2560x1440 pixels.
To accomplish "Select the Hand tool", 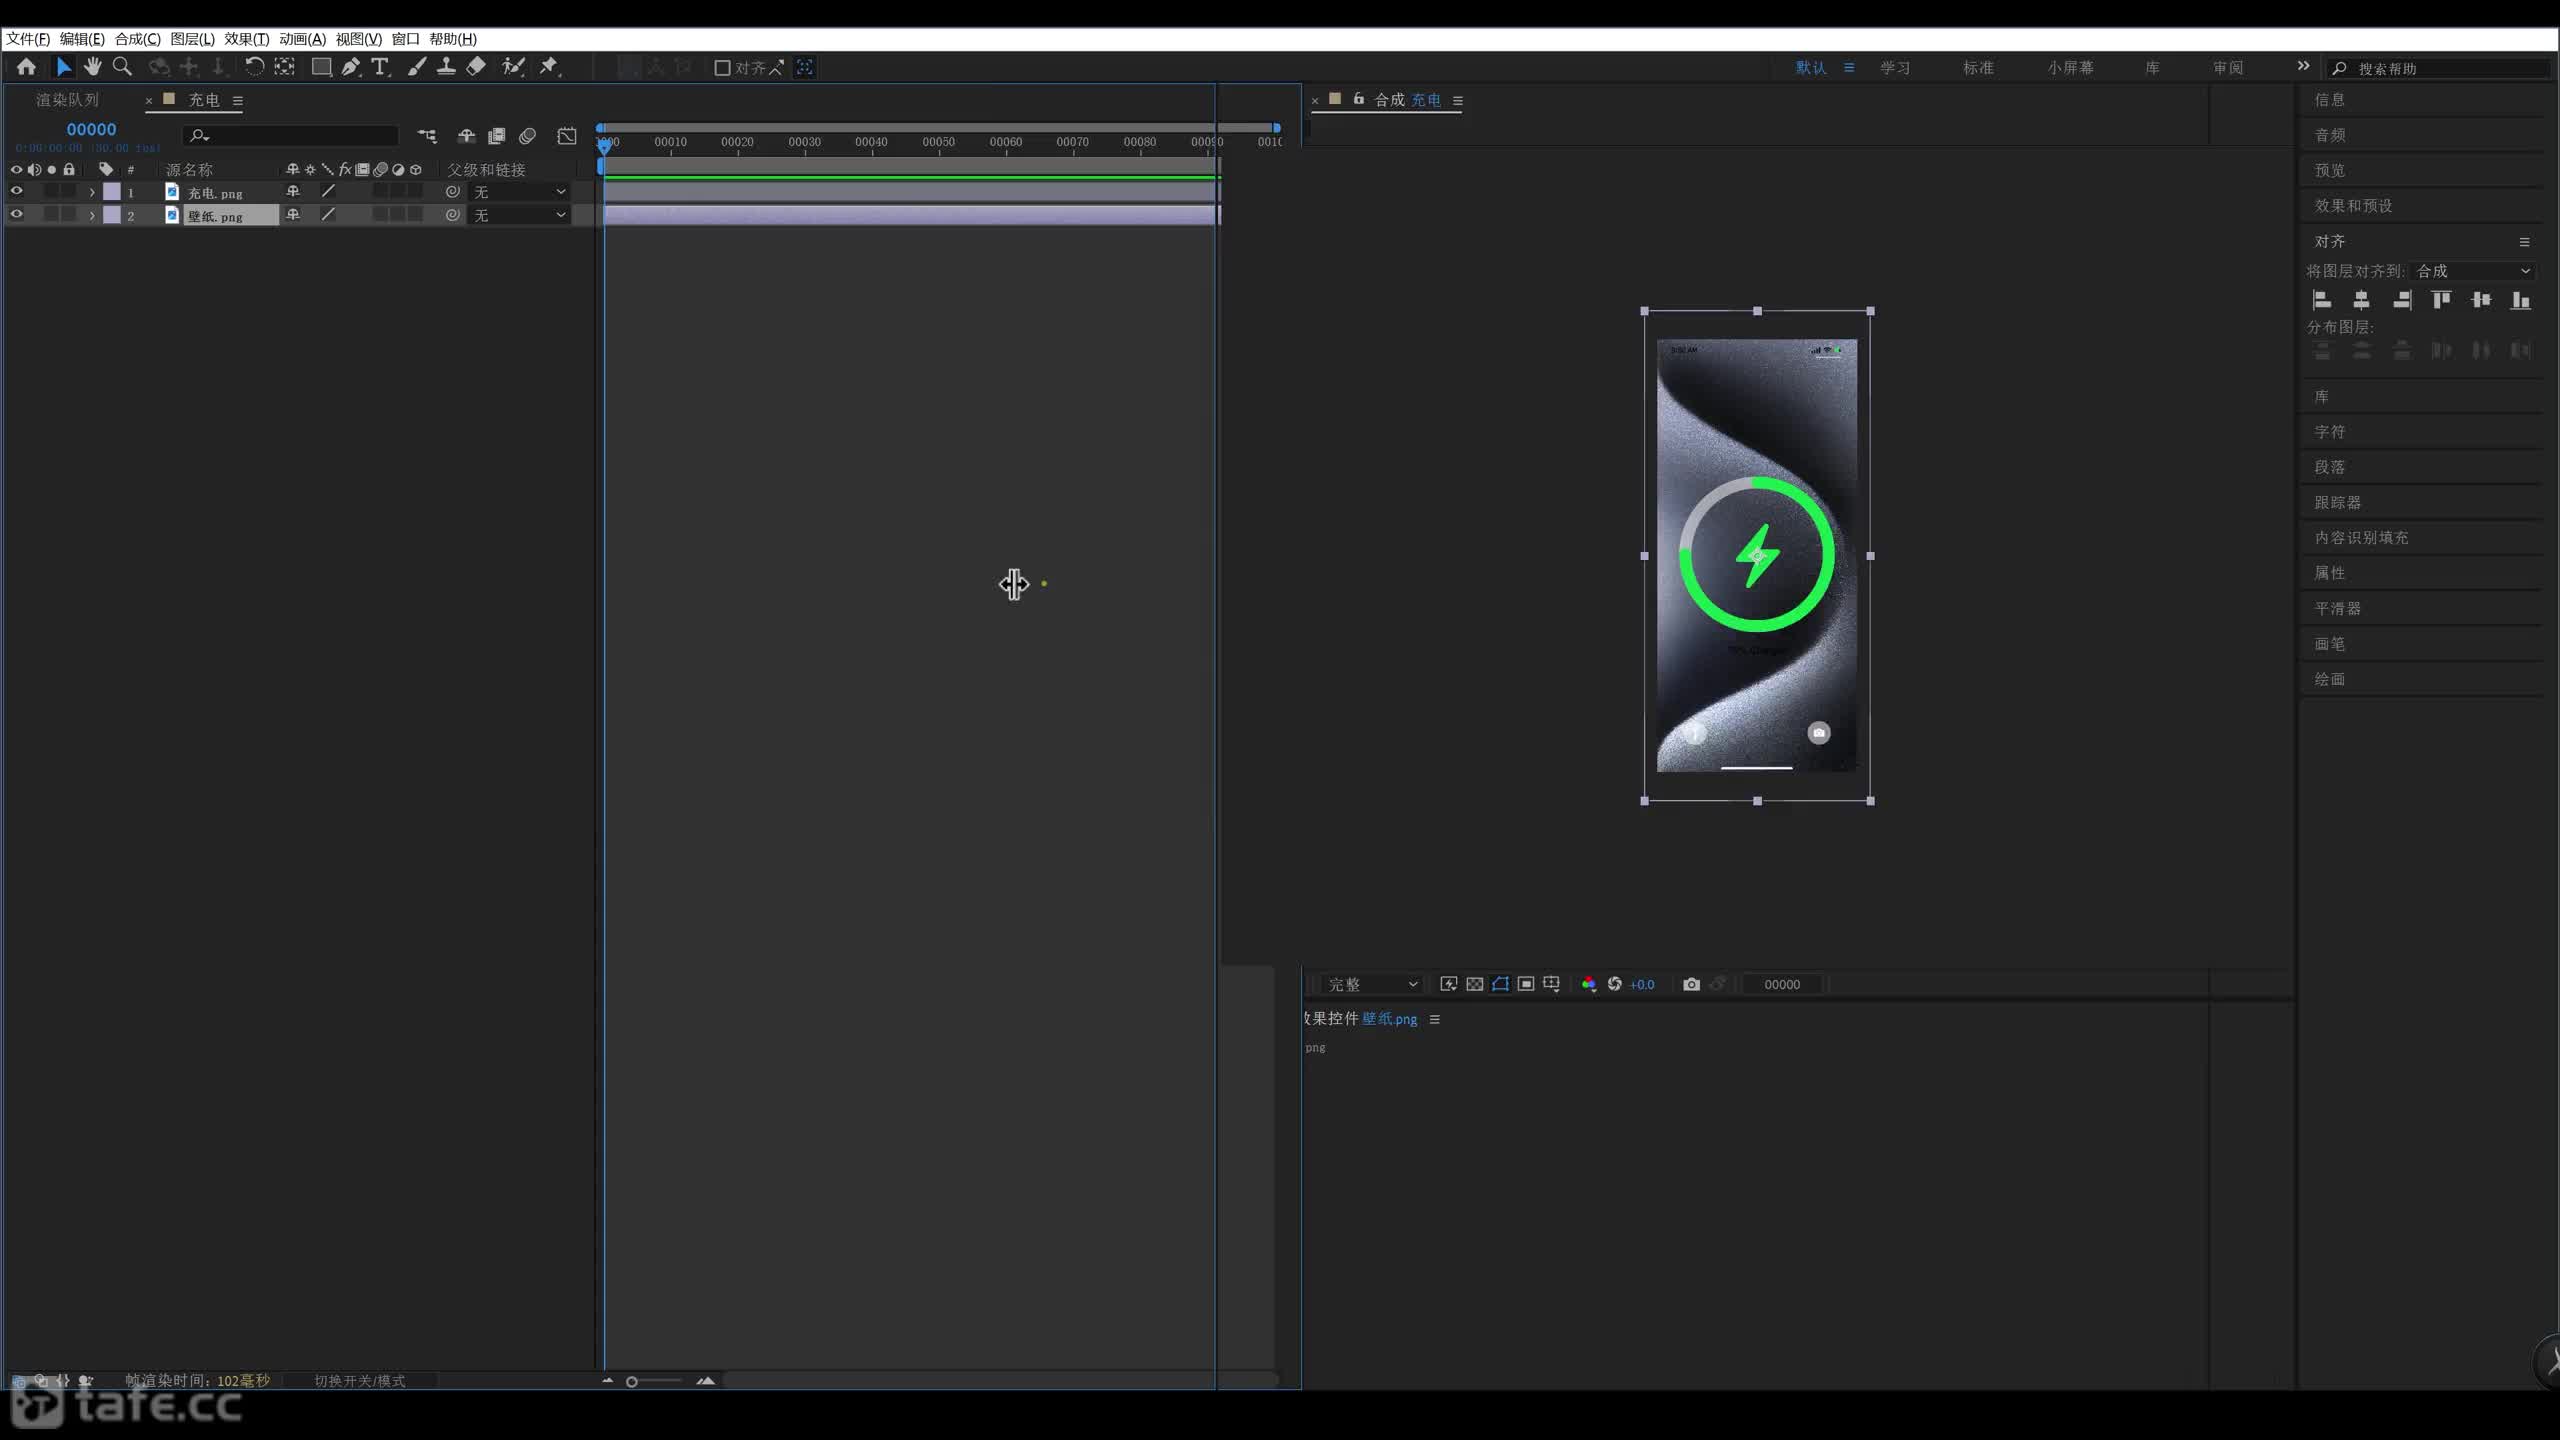I will click(93, 67).
